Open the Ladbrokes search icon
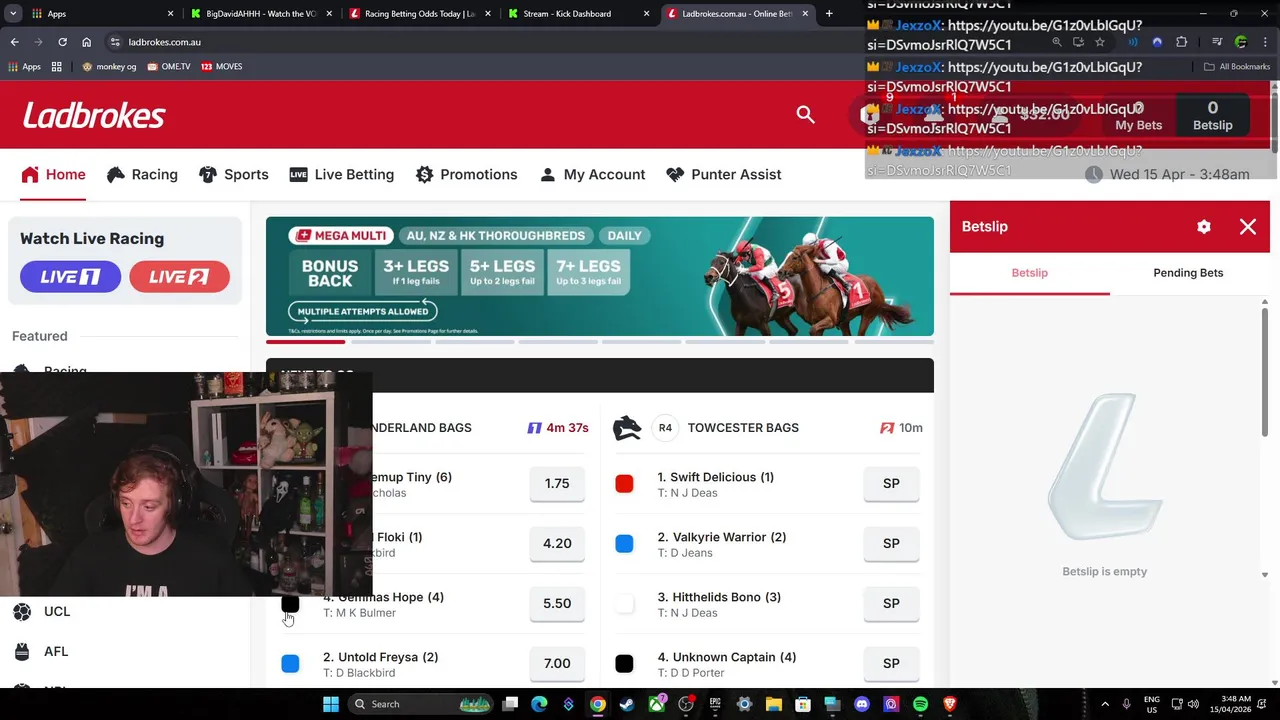The image size is (1280, 720). [805, 114]
